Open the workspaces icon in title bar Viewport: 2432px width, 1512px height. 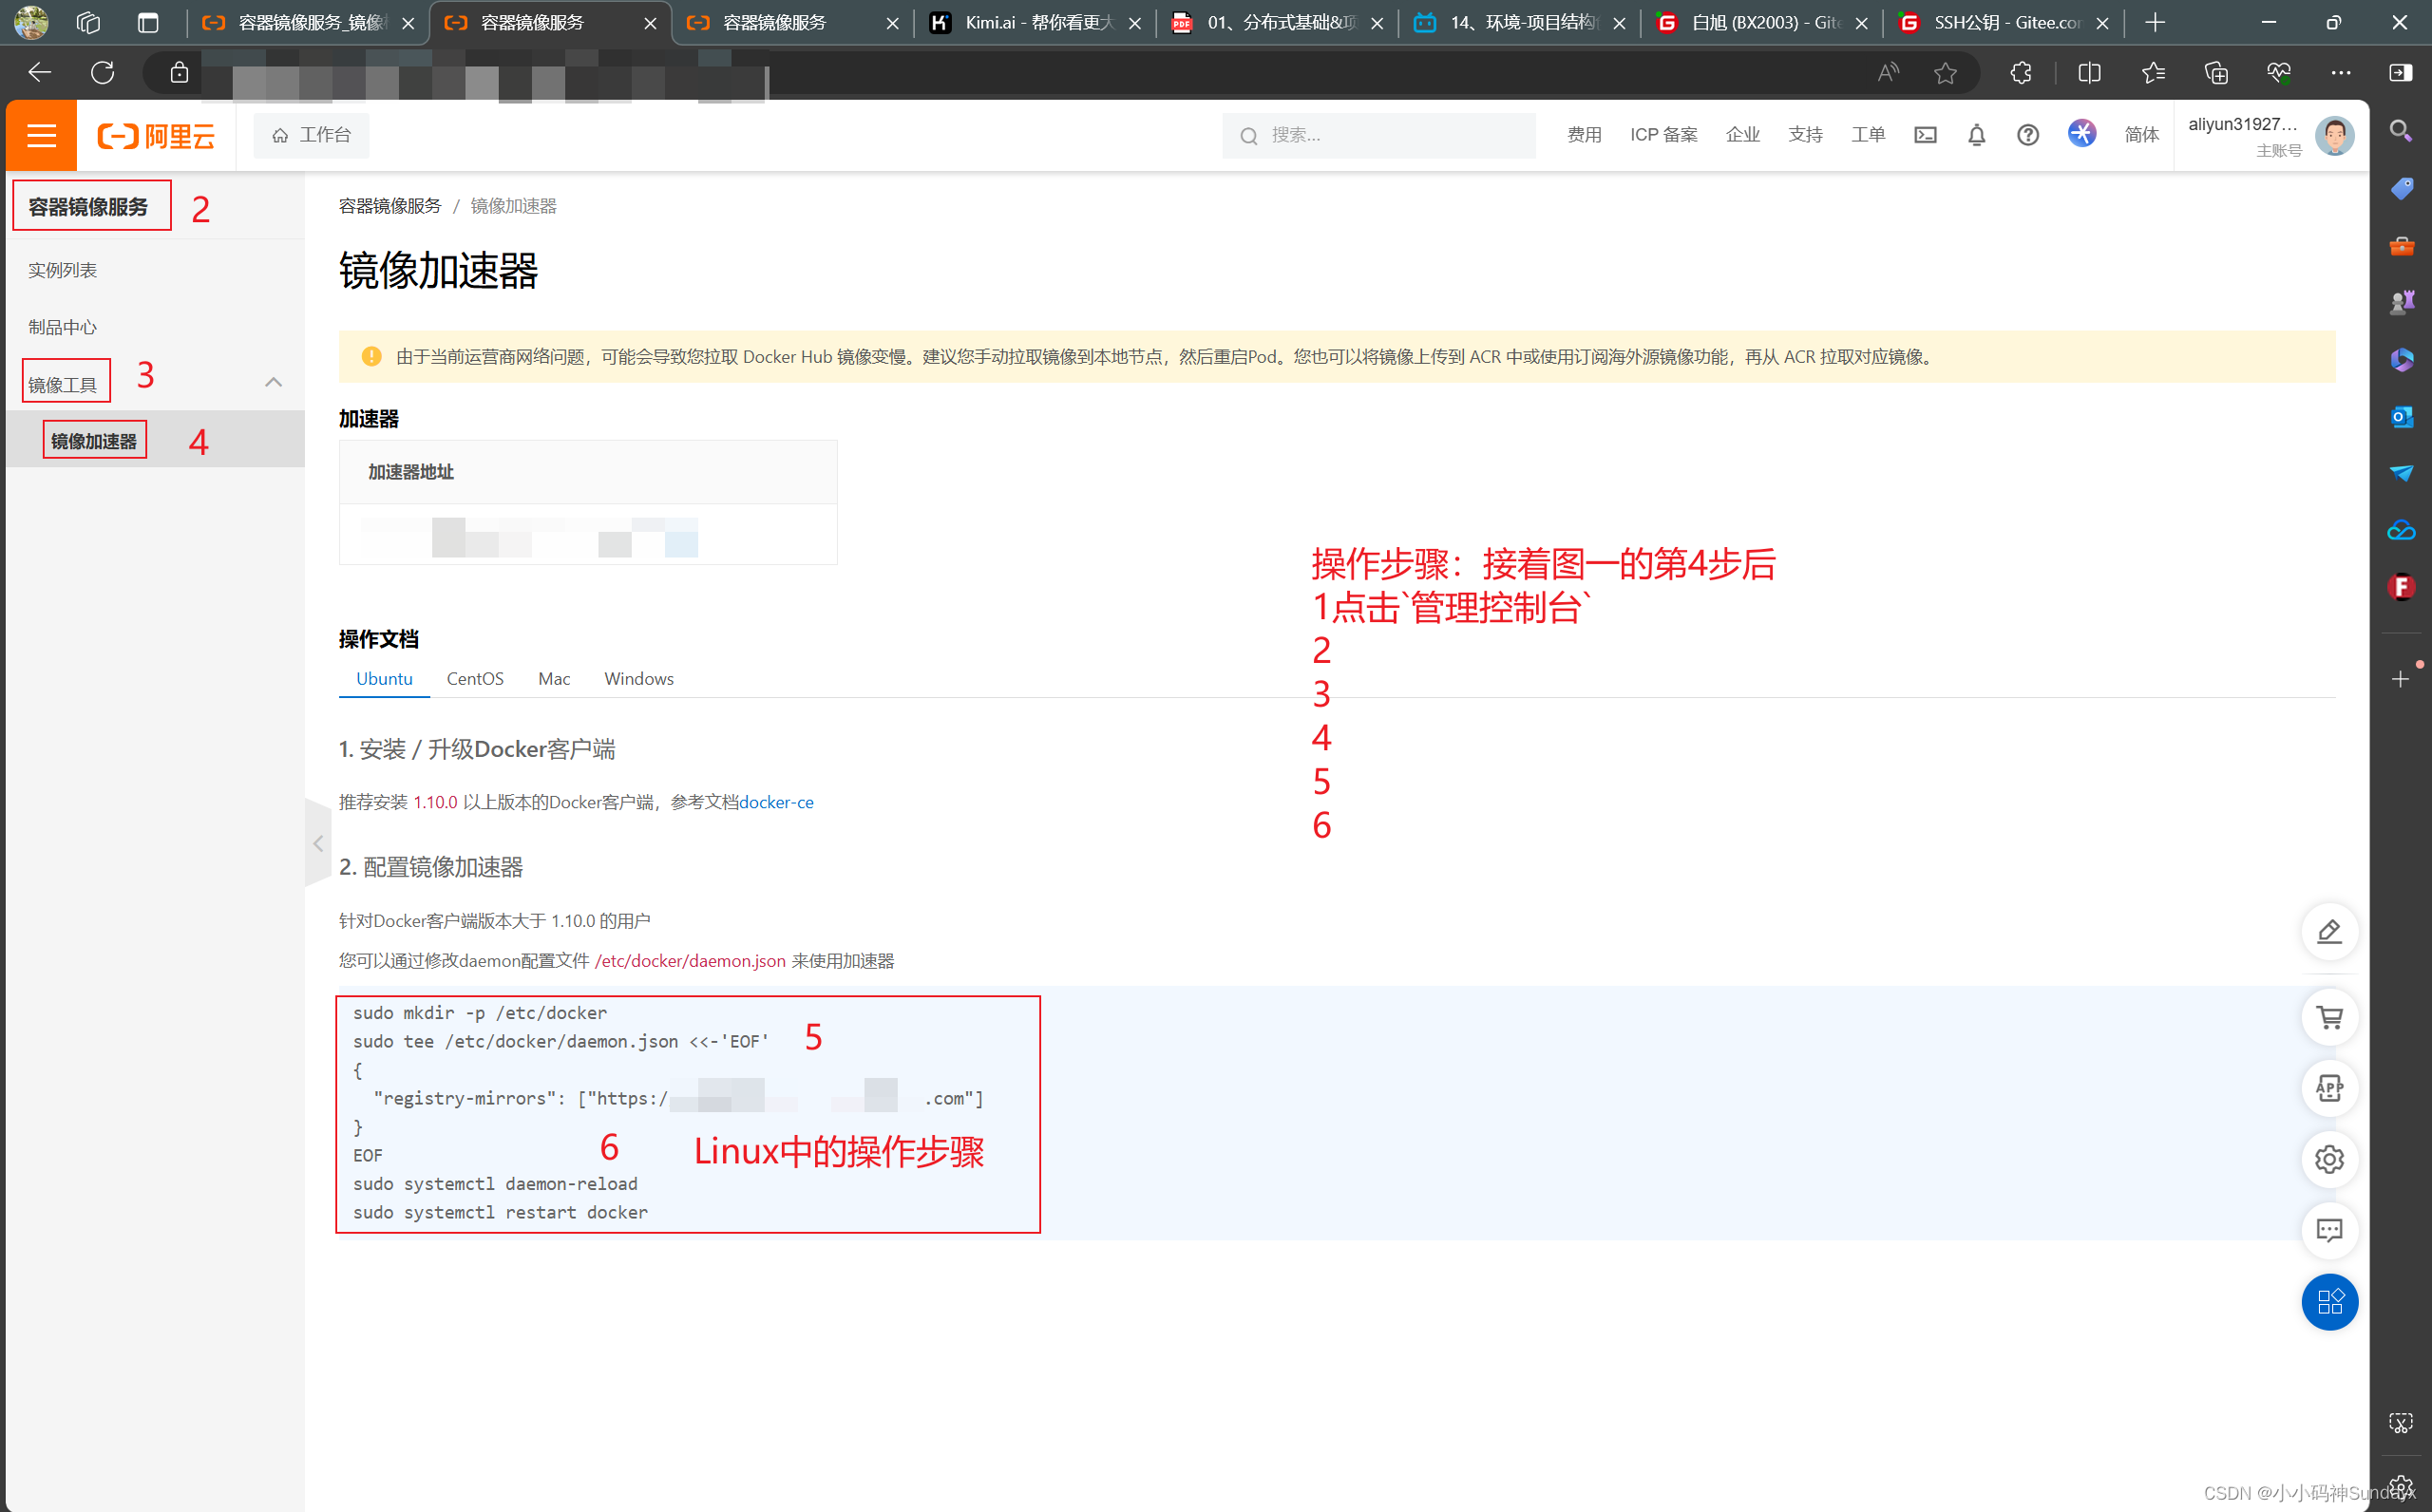(88, 22)
